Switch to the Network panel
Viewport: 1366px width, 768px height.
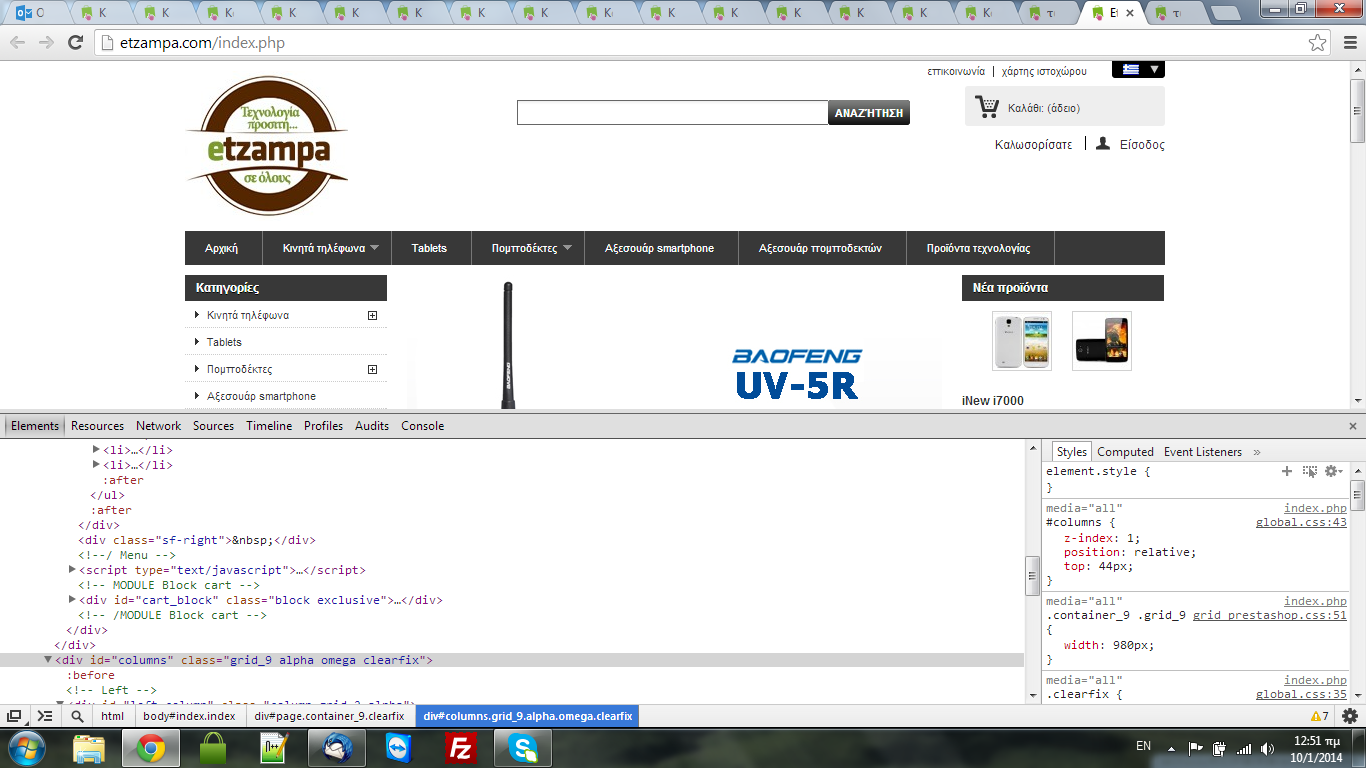[x=159, y=426]
